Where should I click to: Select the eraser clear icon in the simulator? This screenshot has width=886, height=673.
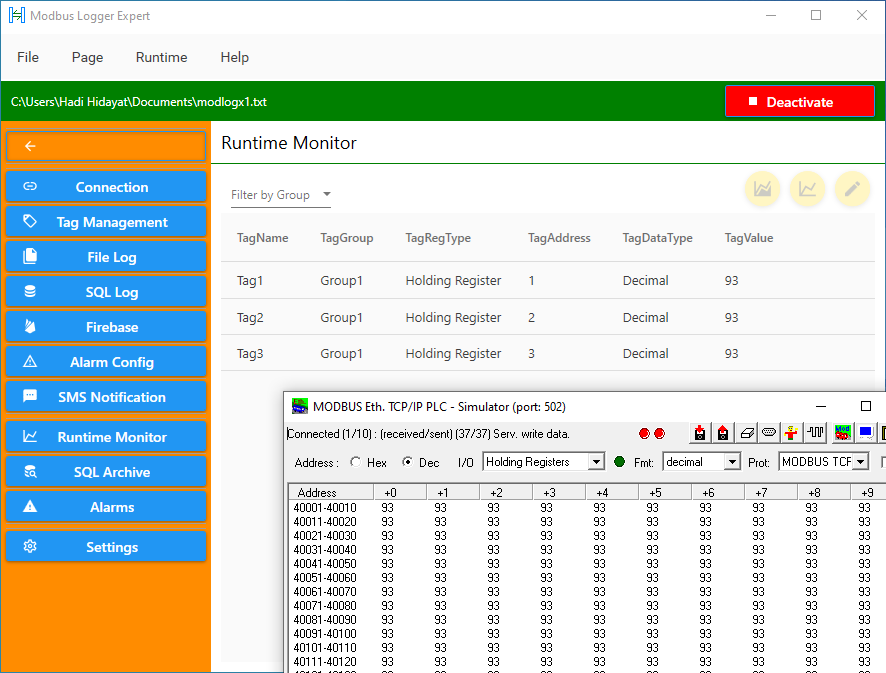[x=747, y=432]
